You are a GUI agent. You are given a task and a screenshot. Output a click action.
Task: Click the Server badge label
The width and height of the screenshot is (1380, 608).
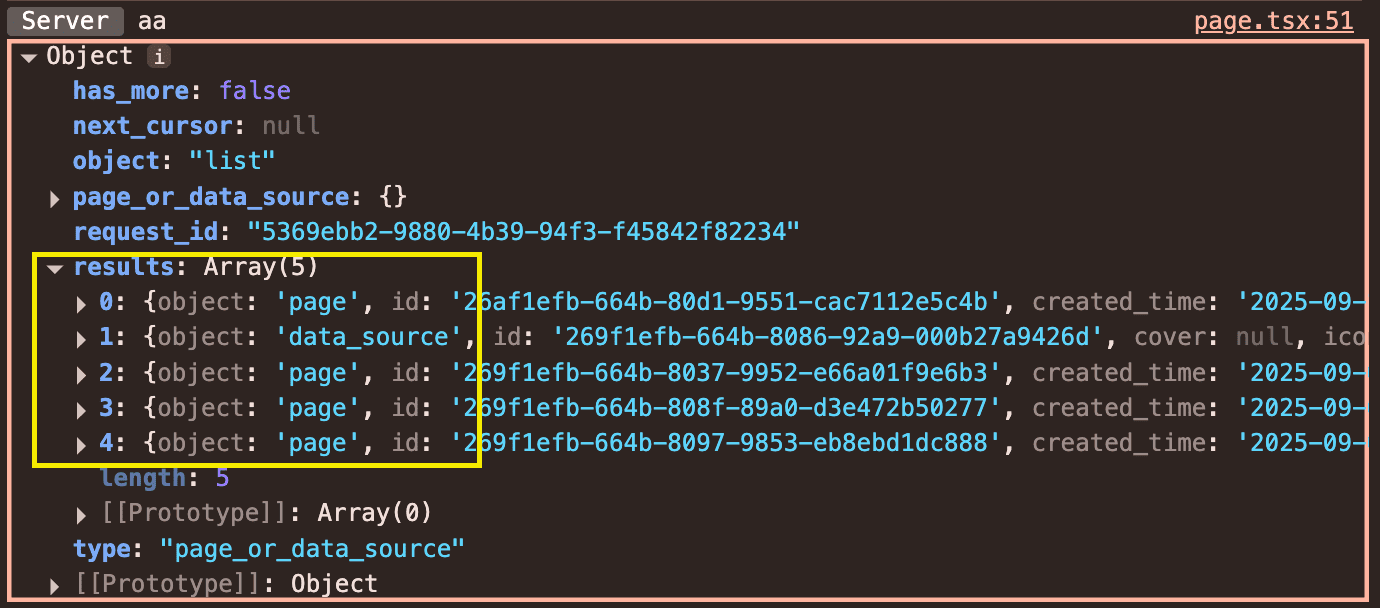65,21
